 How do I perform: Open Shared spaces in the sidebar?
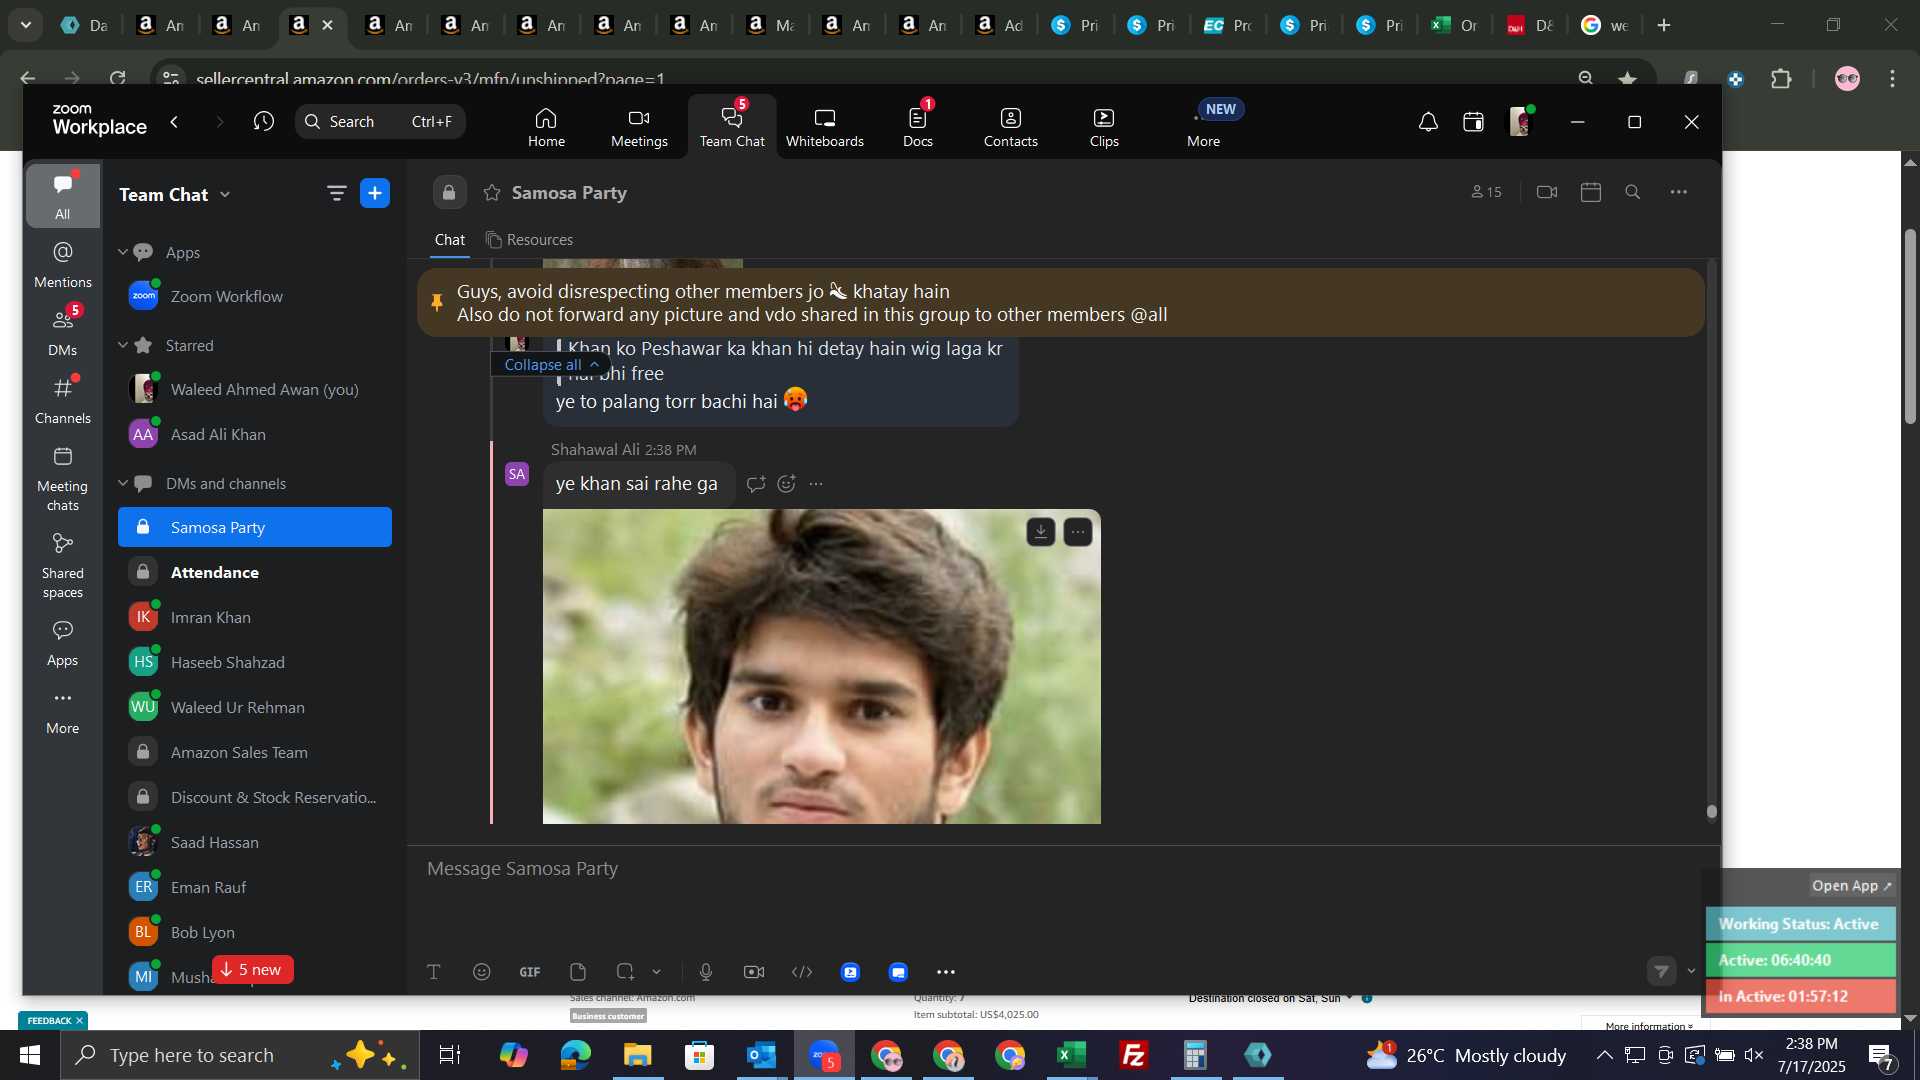click(x=63, y=566)
